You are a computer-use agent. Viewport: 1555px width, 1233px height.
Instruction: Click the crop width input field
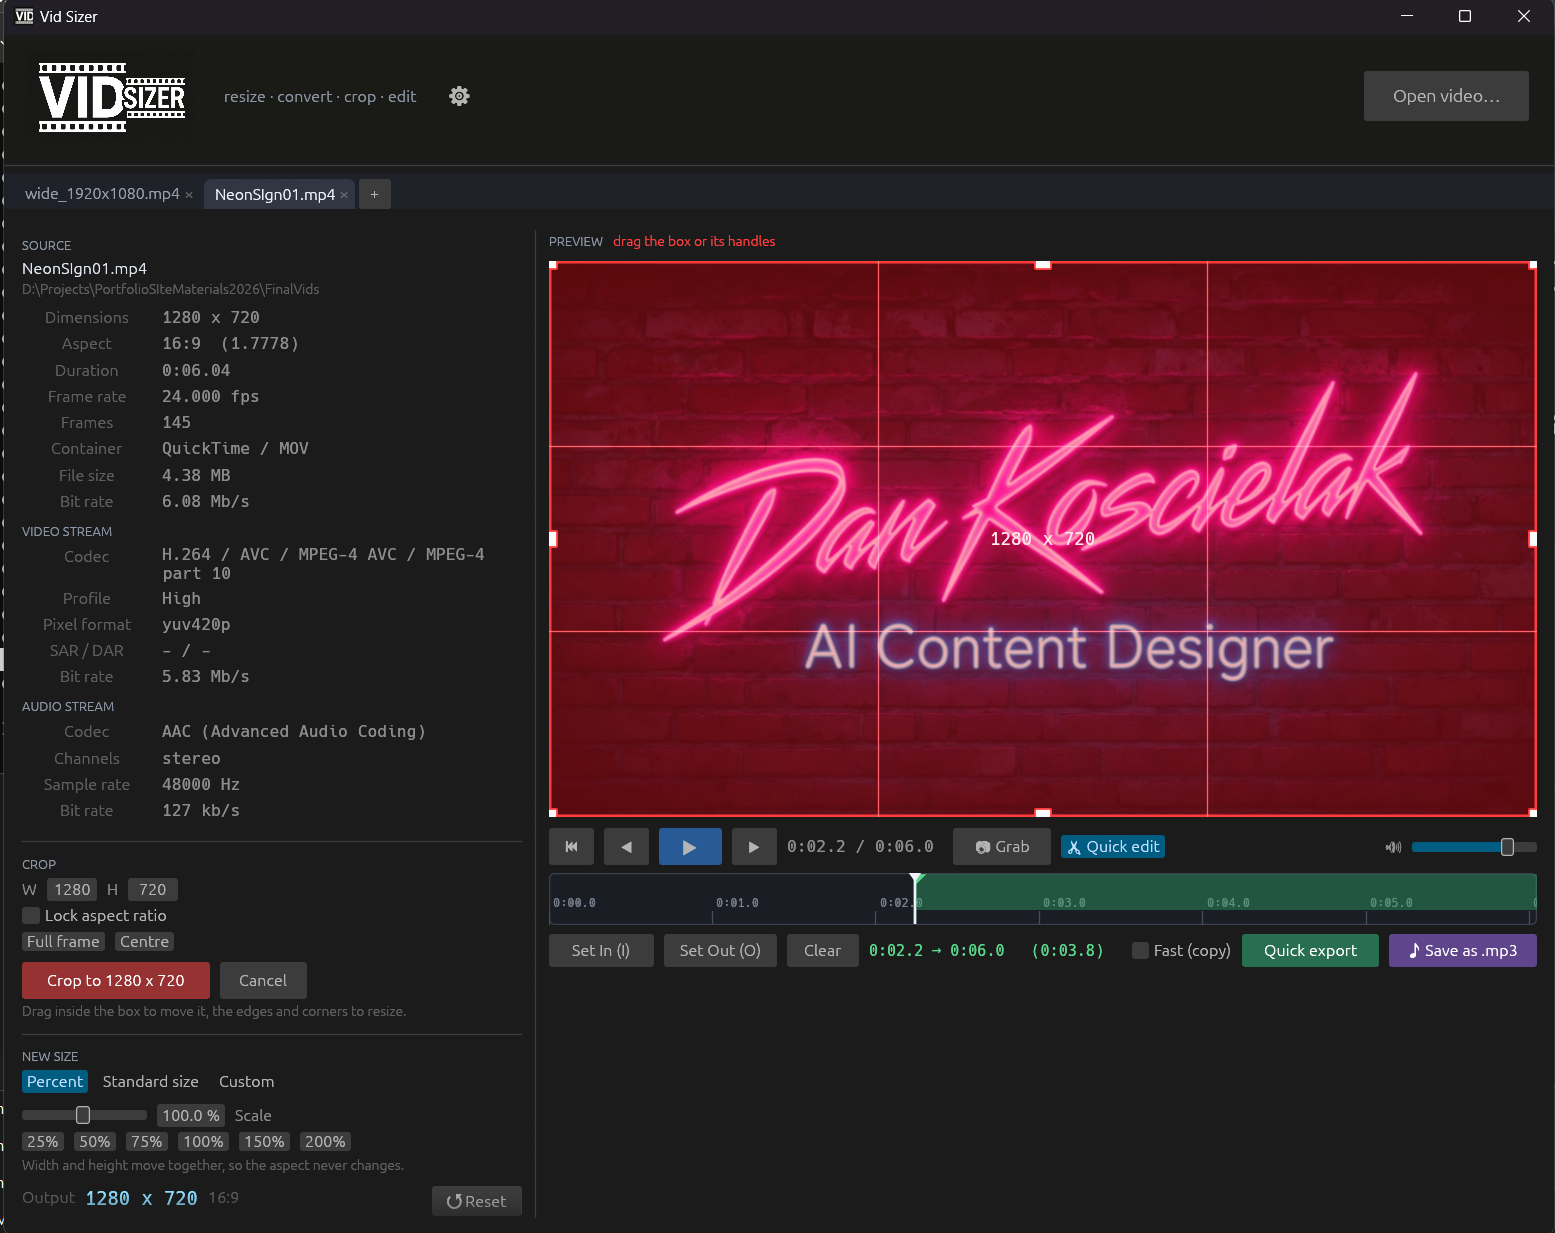click(x=72, y=890)
